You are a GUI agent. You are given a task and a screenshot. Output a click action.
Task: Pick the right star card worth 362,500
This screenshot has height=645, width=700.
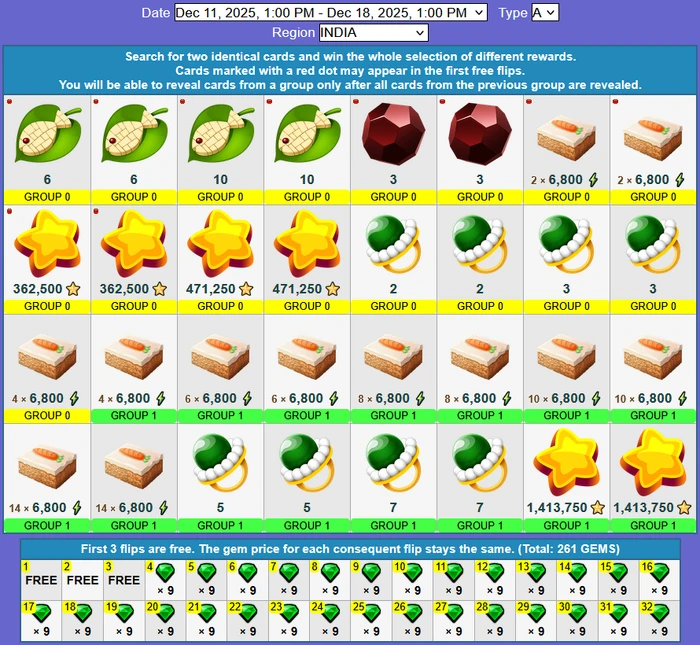coord(134,259)
